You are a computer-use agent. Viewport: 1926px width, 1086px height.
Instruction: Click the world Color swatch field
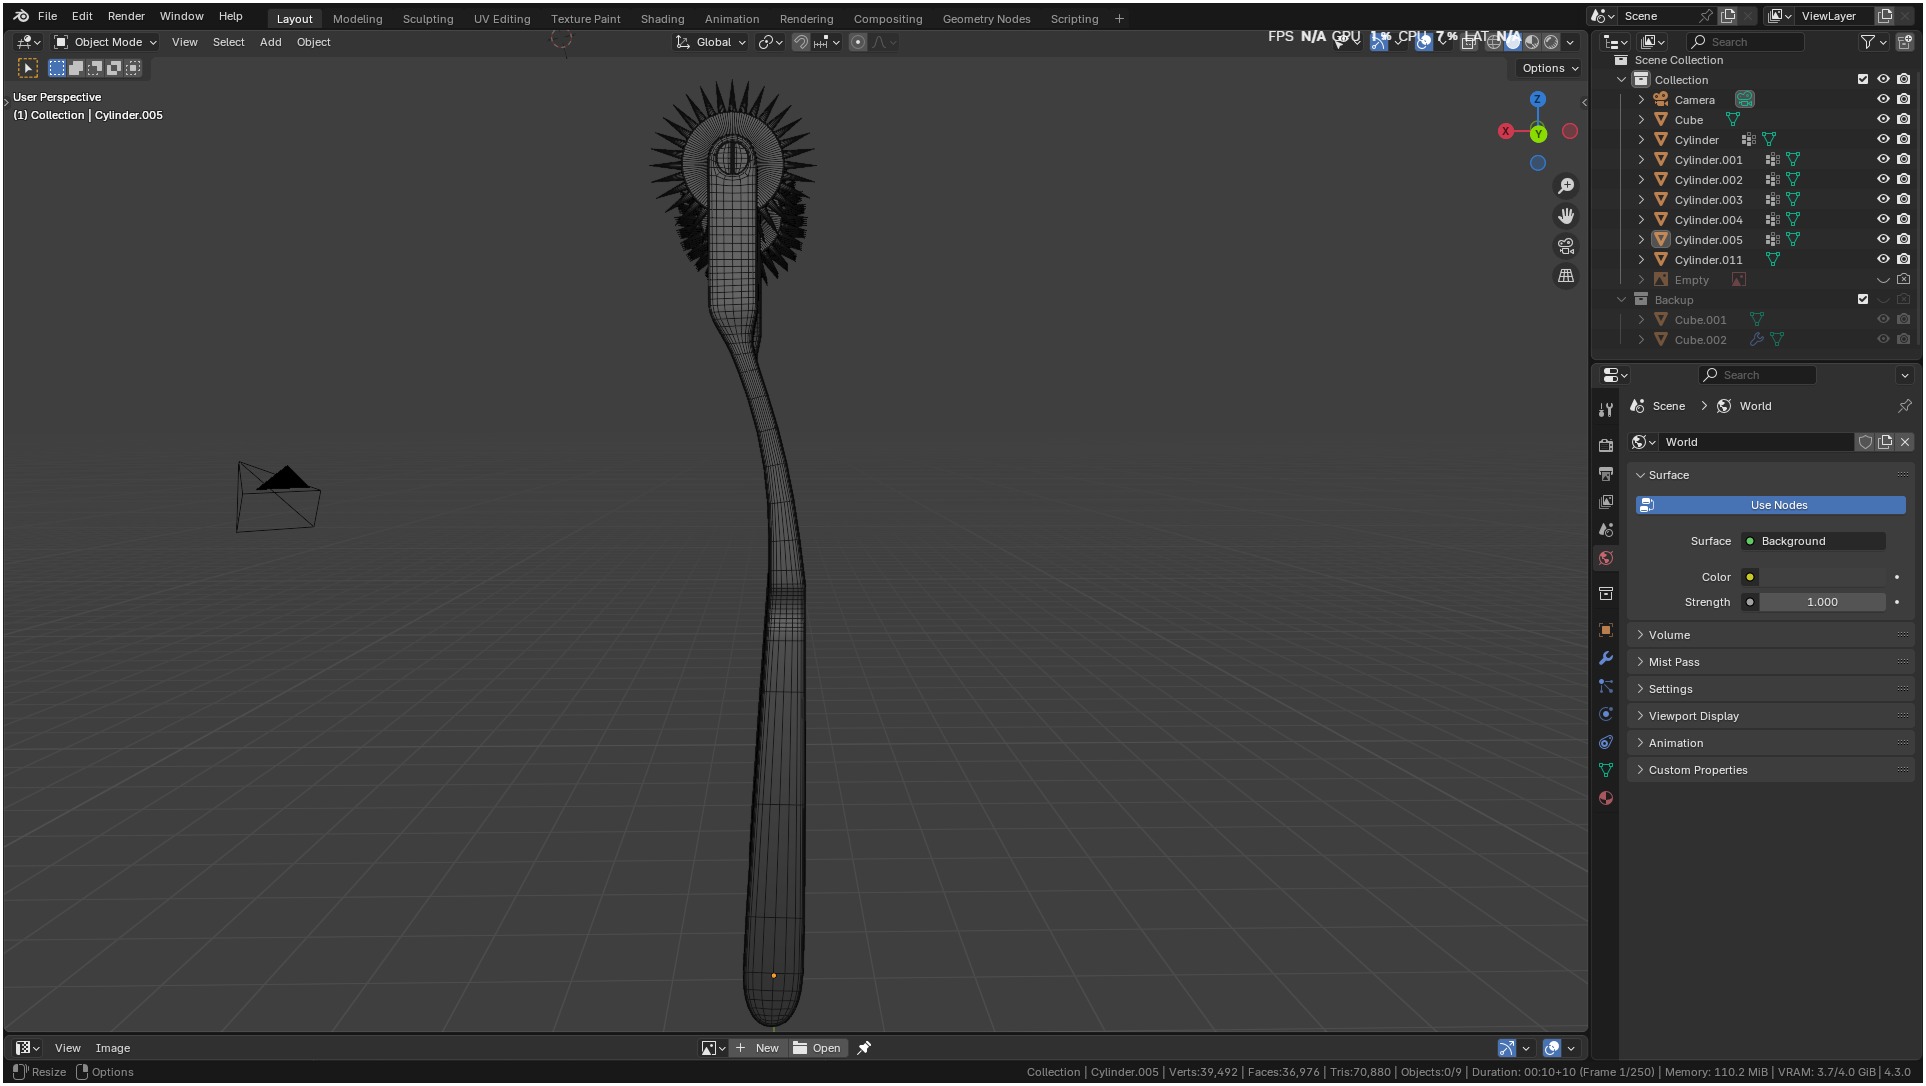coord(1822,577)
